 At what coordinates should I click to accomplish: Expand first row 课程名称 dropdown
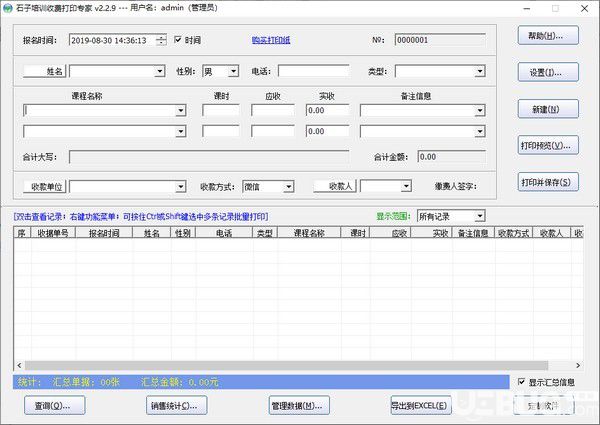(181, 111)
